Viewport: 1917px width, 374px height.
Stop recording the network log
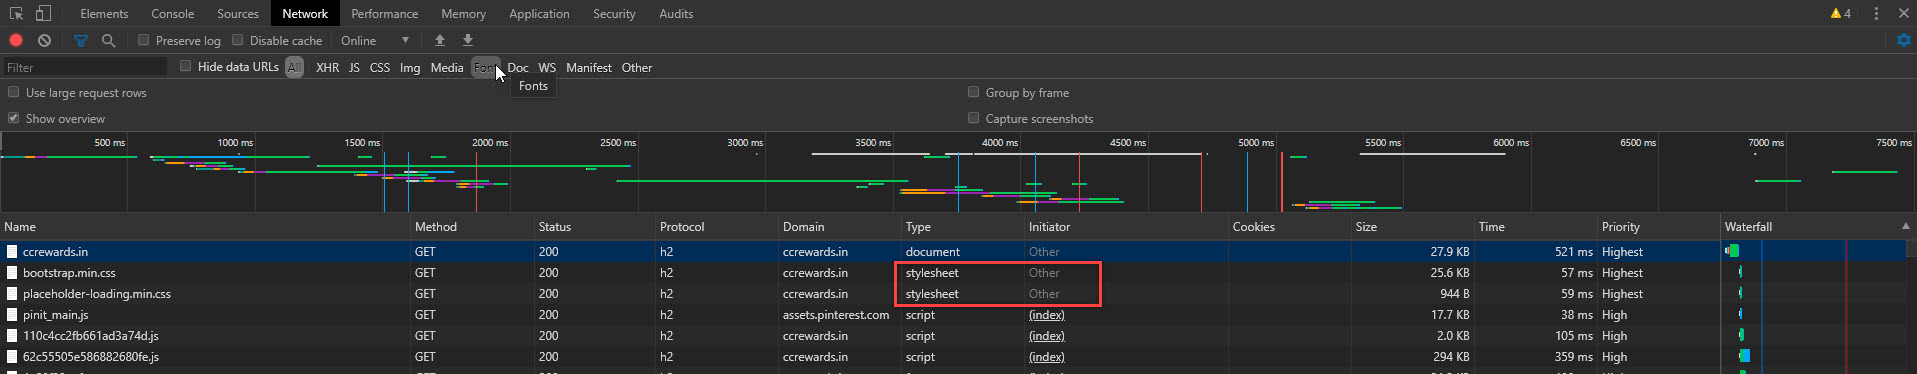16,40
